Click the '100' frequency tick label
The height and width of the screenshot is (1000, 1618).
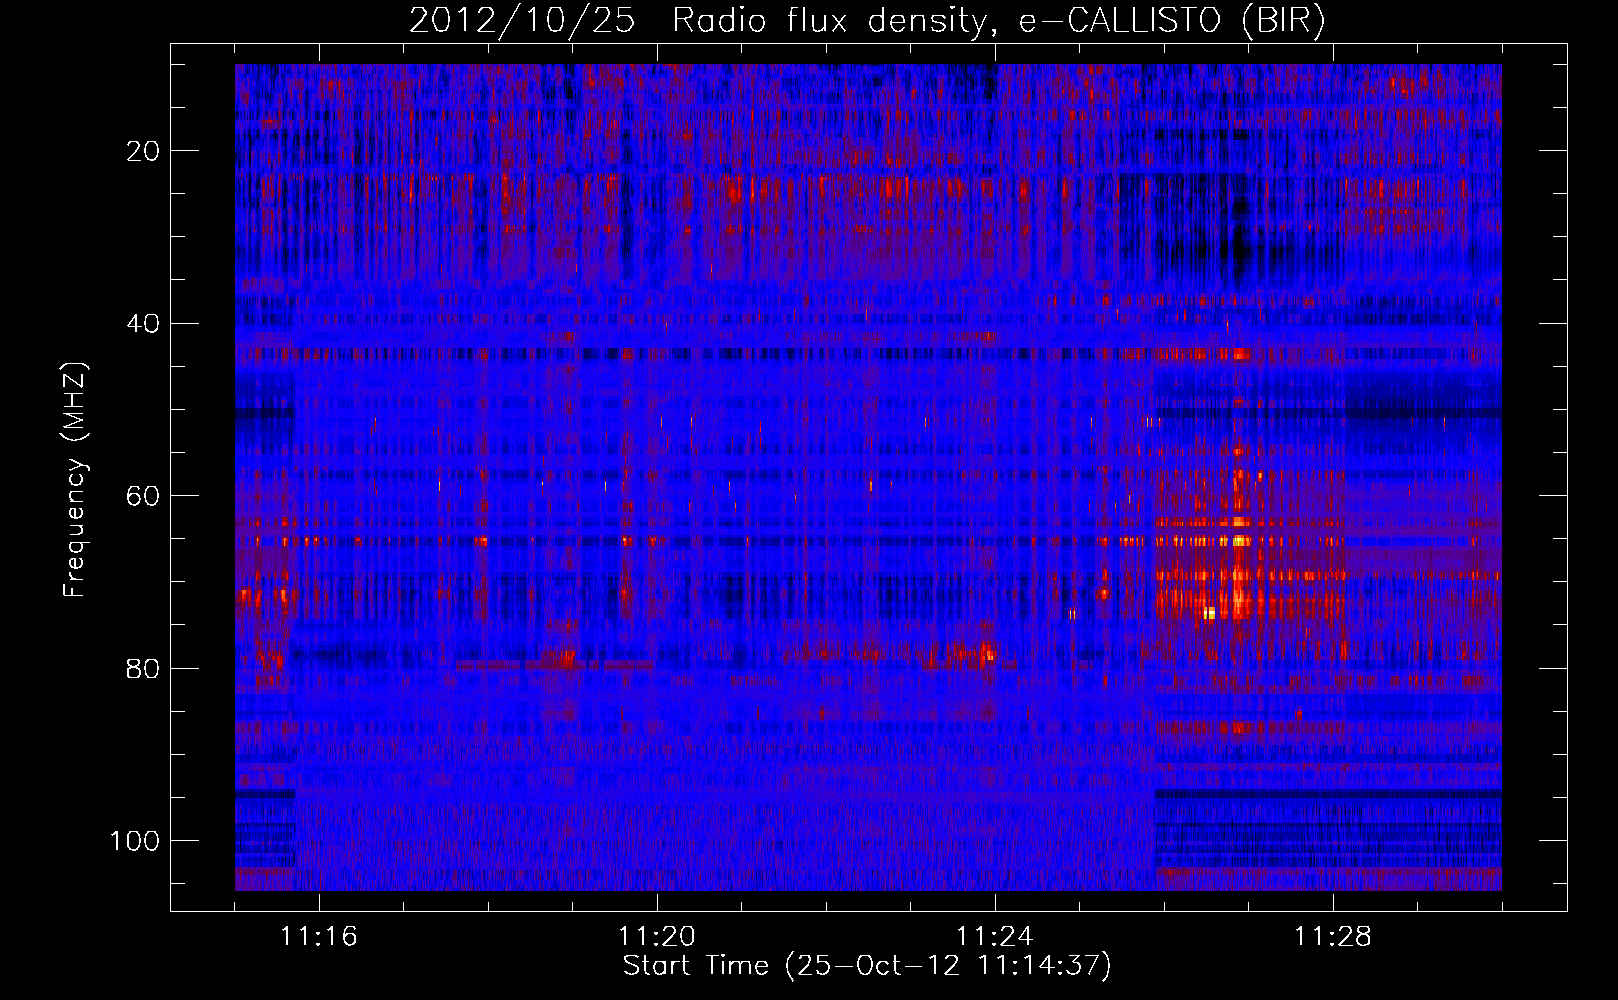point(135,841)
